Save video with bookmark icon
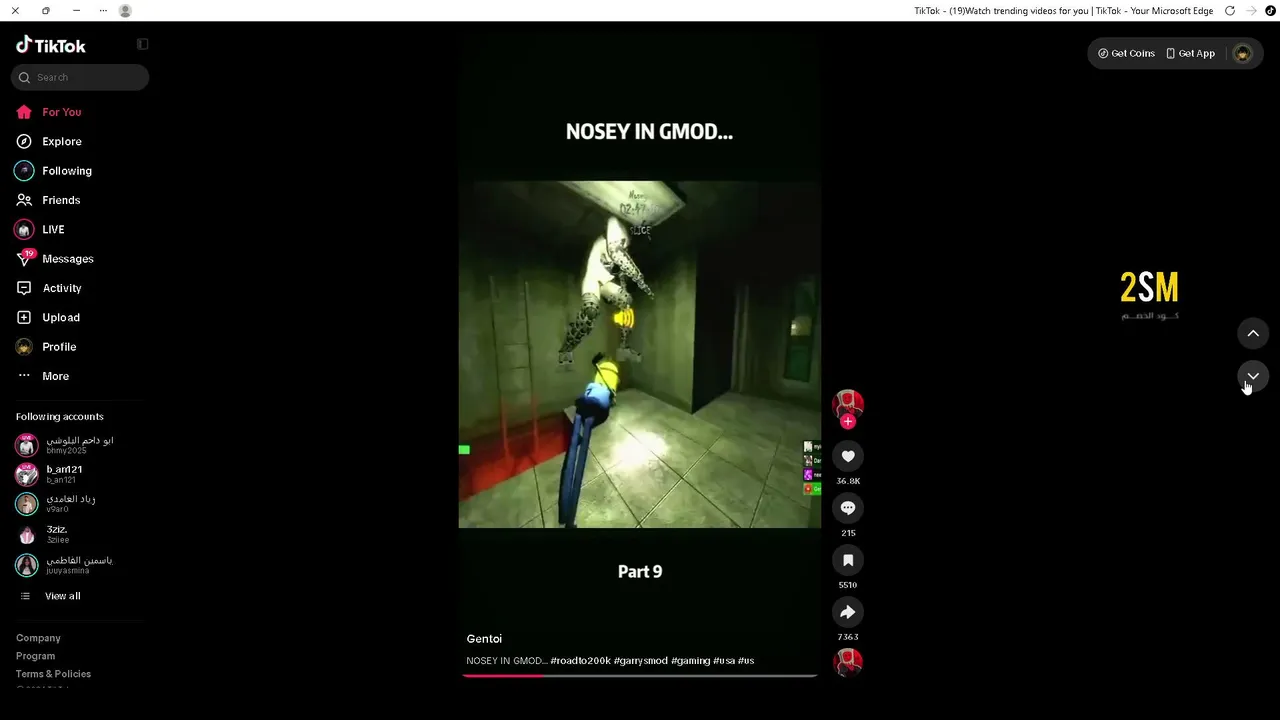This screenshot has width=1280, height=720. [x=848, y=560]
